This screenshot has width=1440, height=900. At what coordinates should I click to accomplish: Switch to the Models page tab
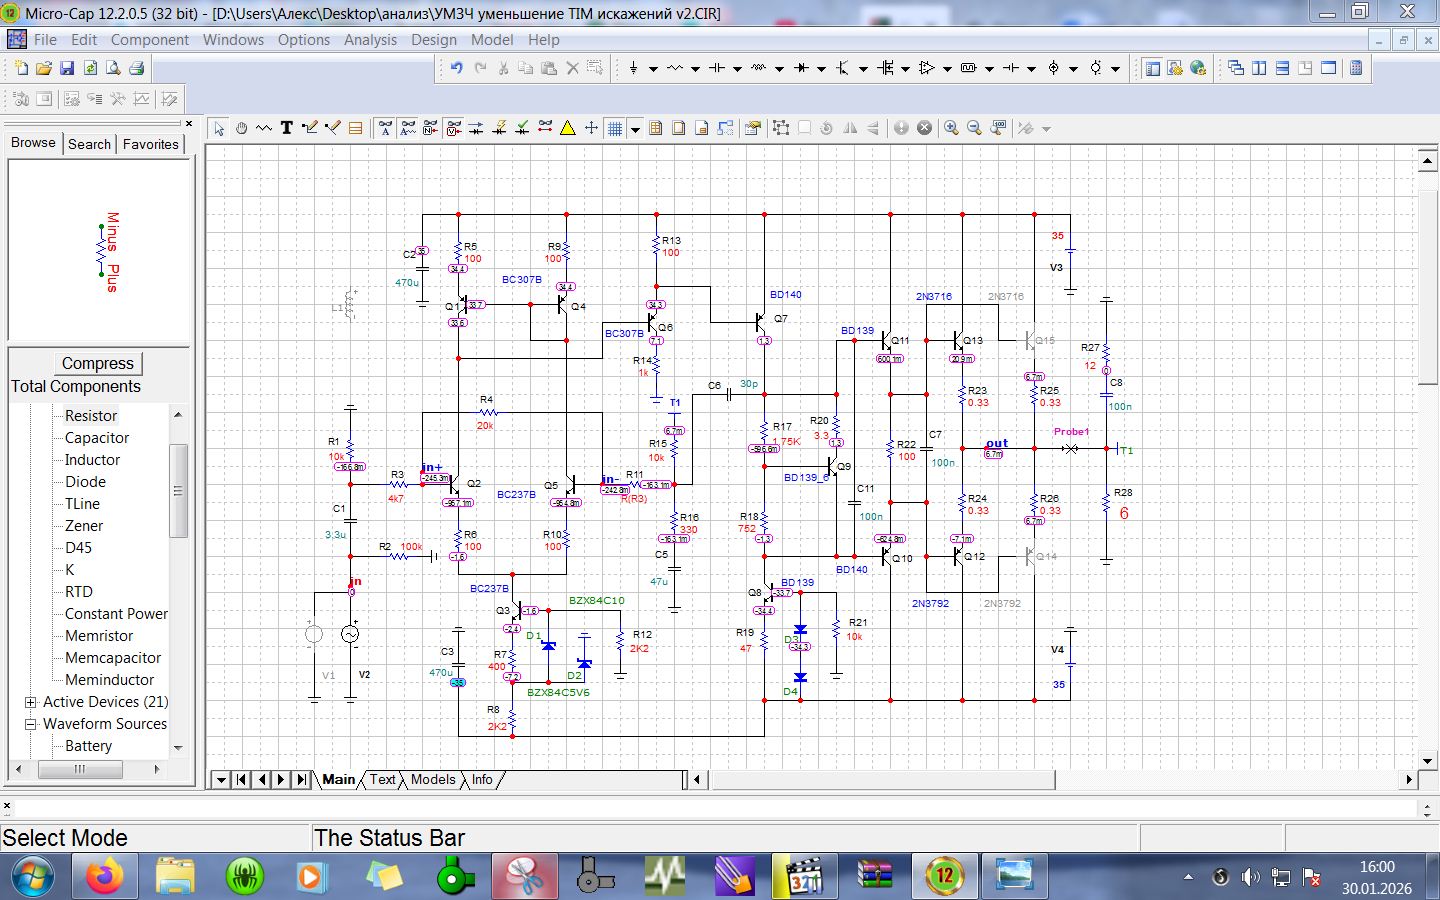coord(432,780)
